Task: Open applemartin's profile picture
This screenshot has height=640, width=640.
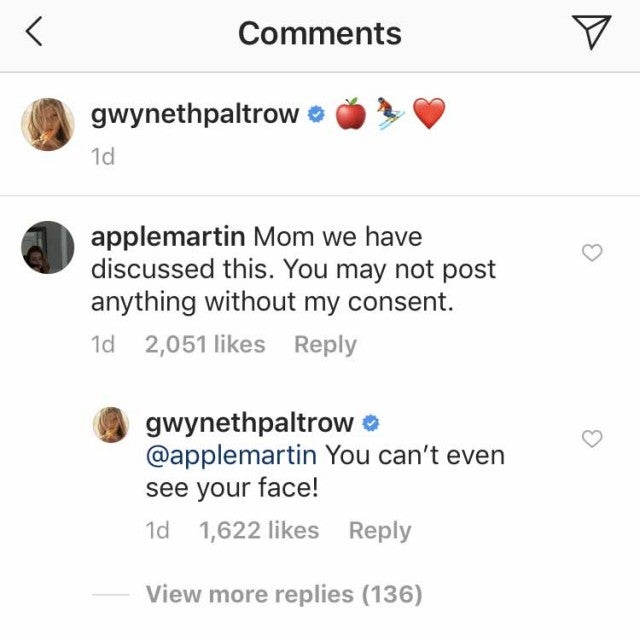Action: click(47, 247)
